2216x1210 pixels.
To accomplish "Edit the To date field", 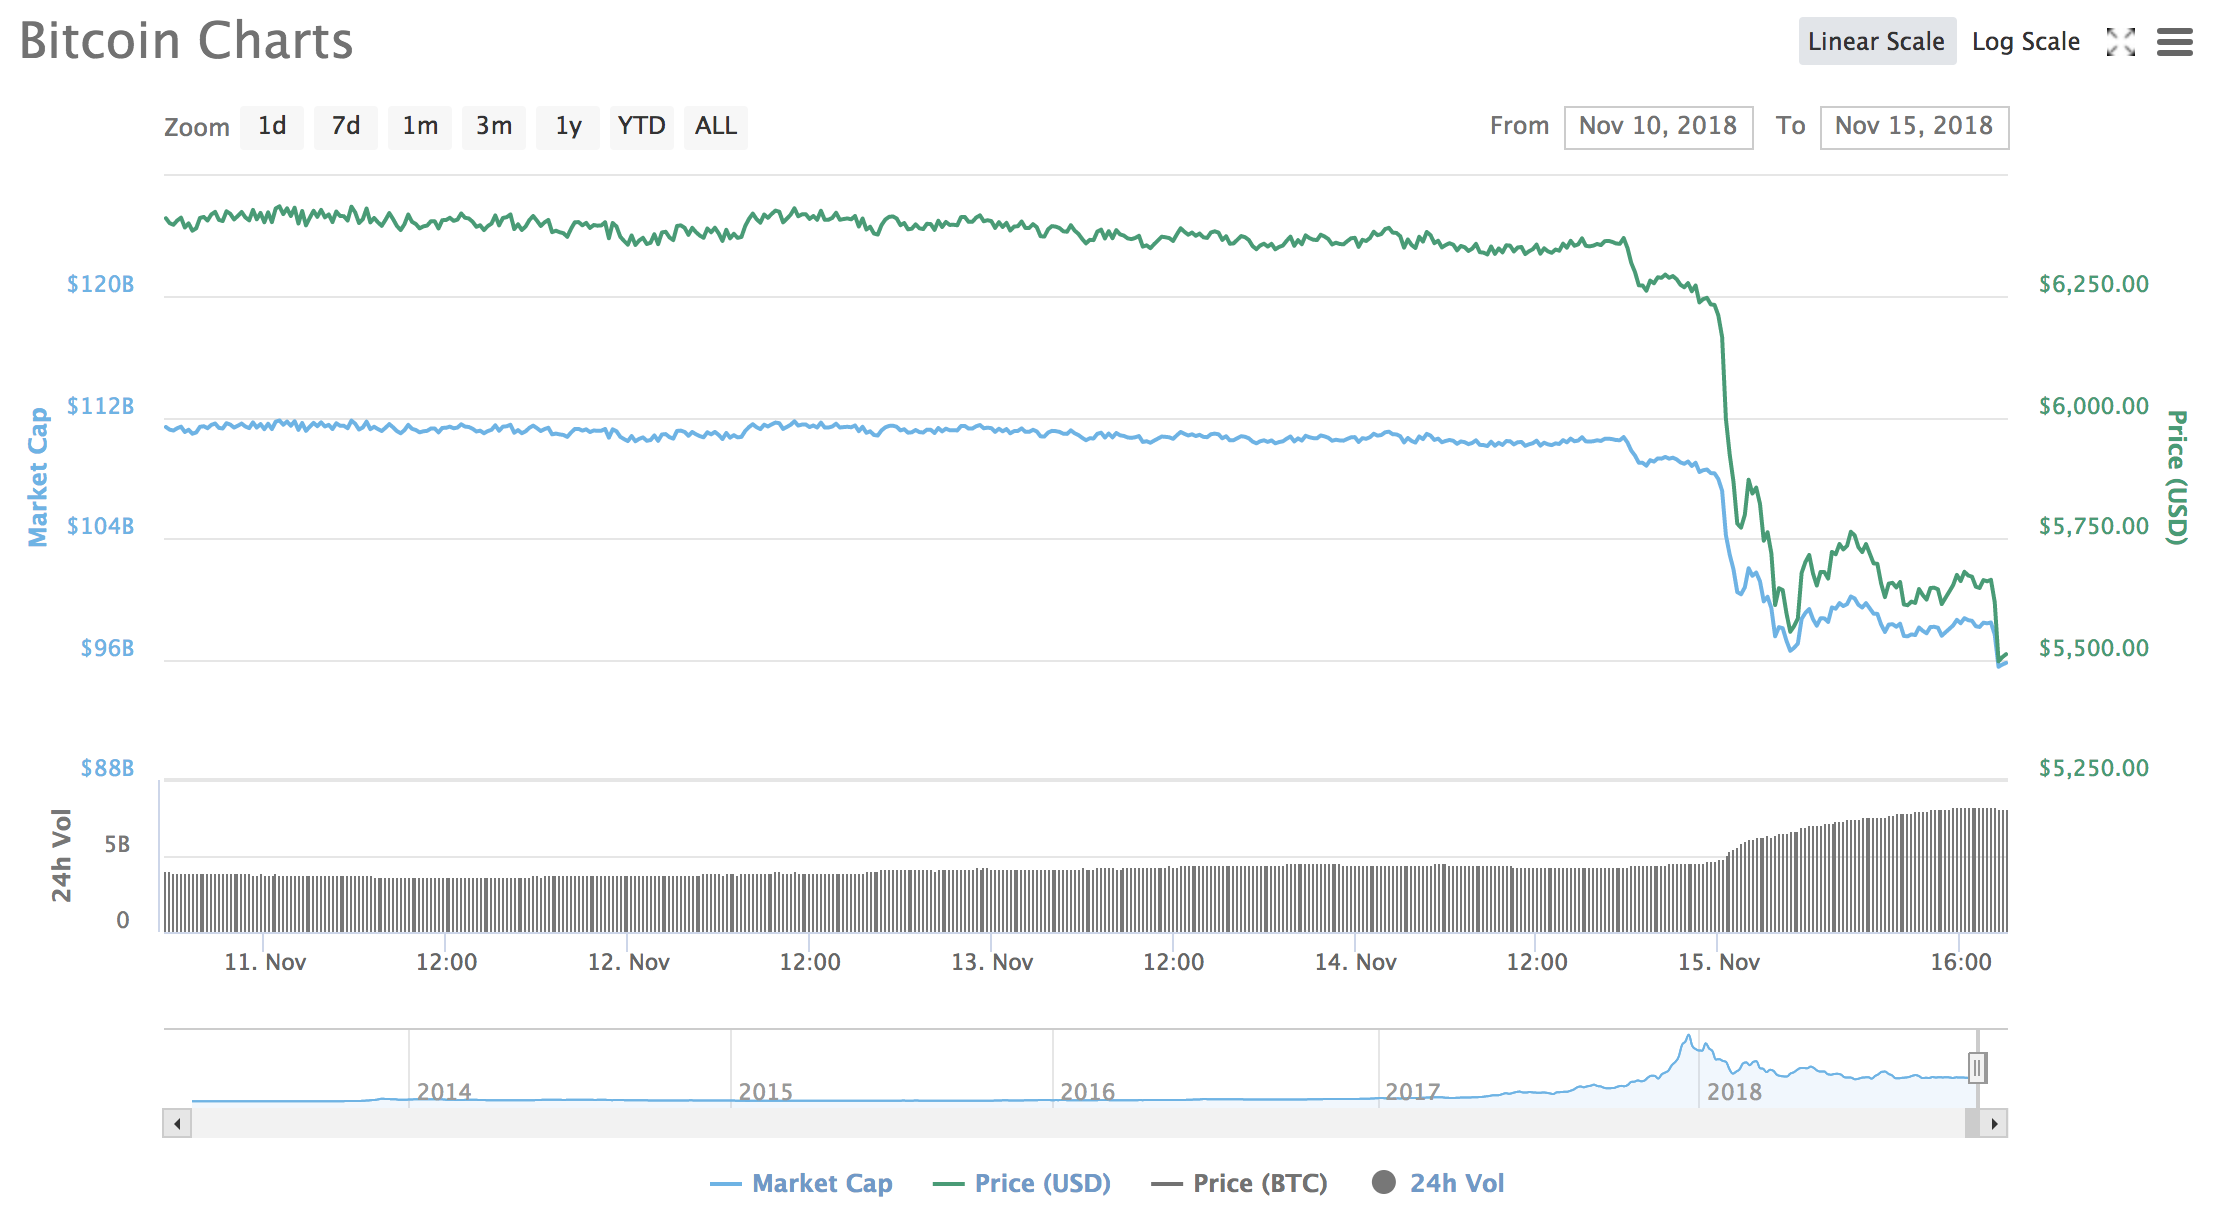I will 1914,127.
